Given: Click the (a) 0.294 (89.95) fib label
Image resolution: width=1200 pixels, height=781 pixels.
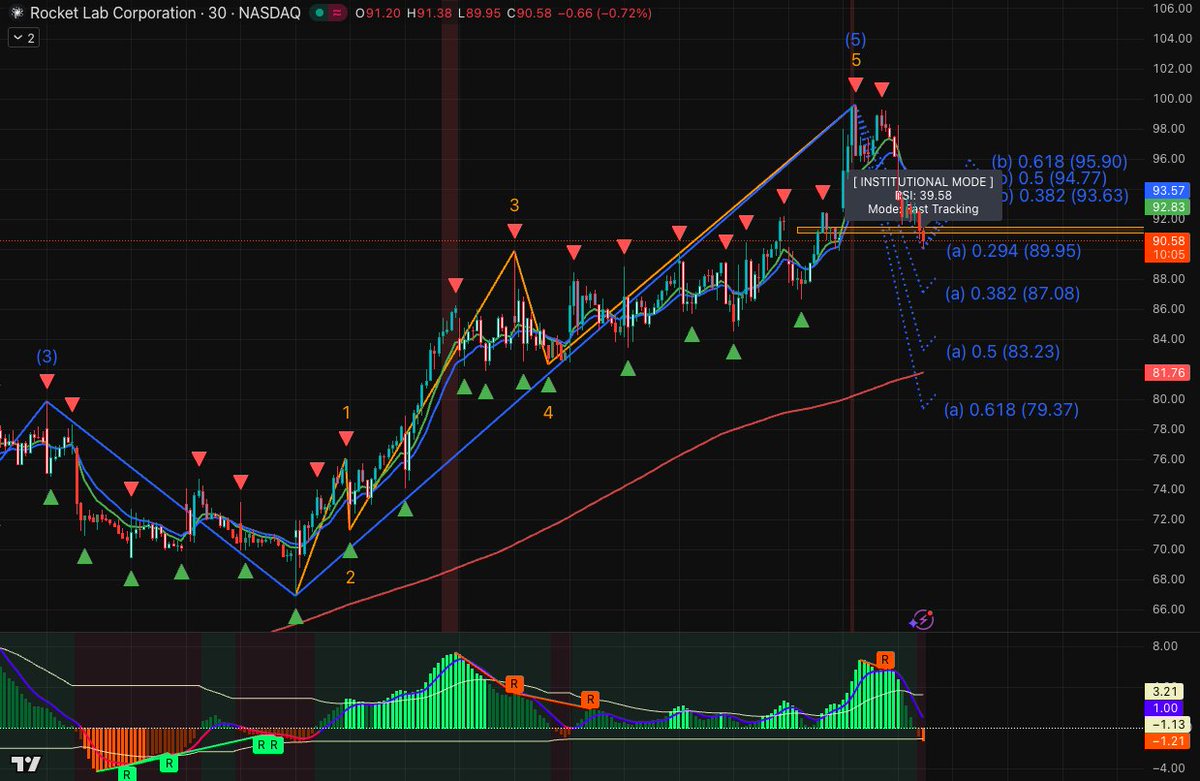Looking at the screenshot, I should (1013, 251).
